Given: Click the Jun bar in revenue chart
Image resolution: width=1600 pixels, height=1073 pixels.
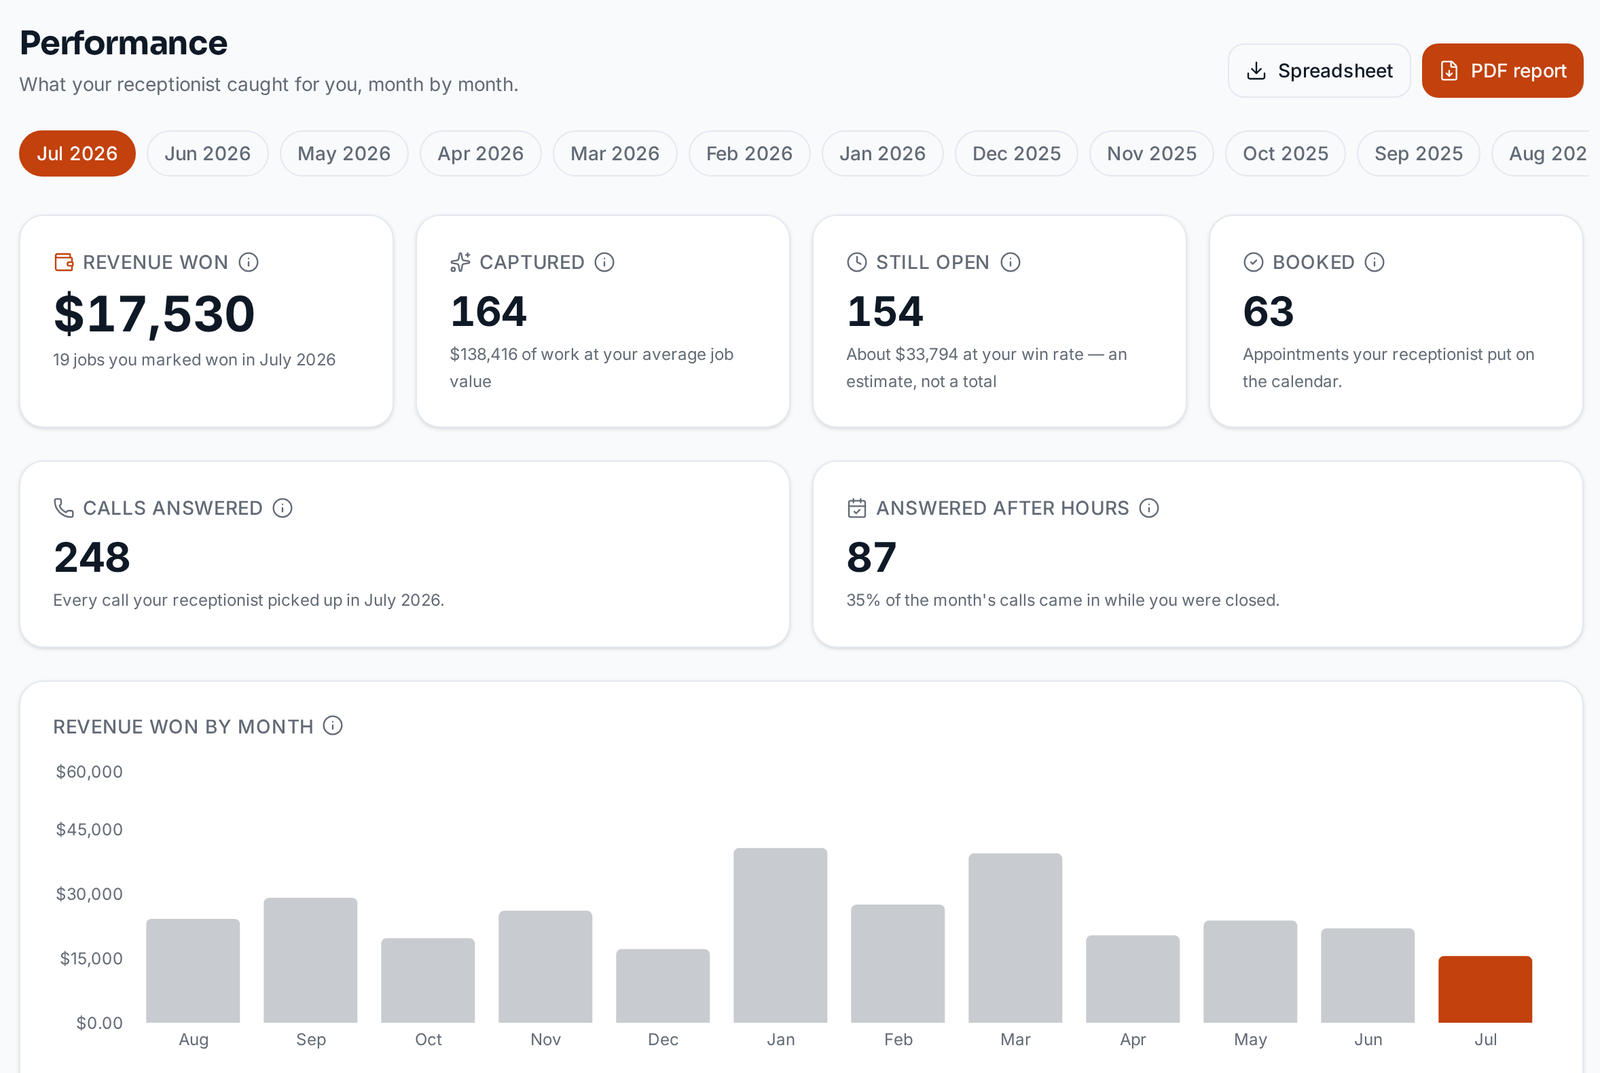Looking at the screenshot, I should point(1368,976).
